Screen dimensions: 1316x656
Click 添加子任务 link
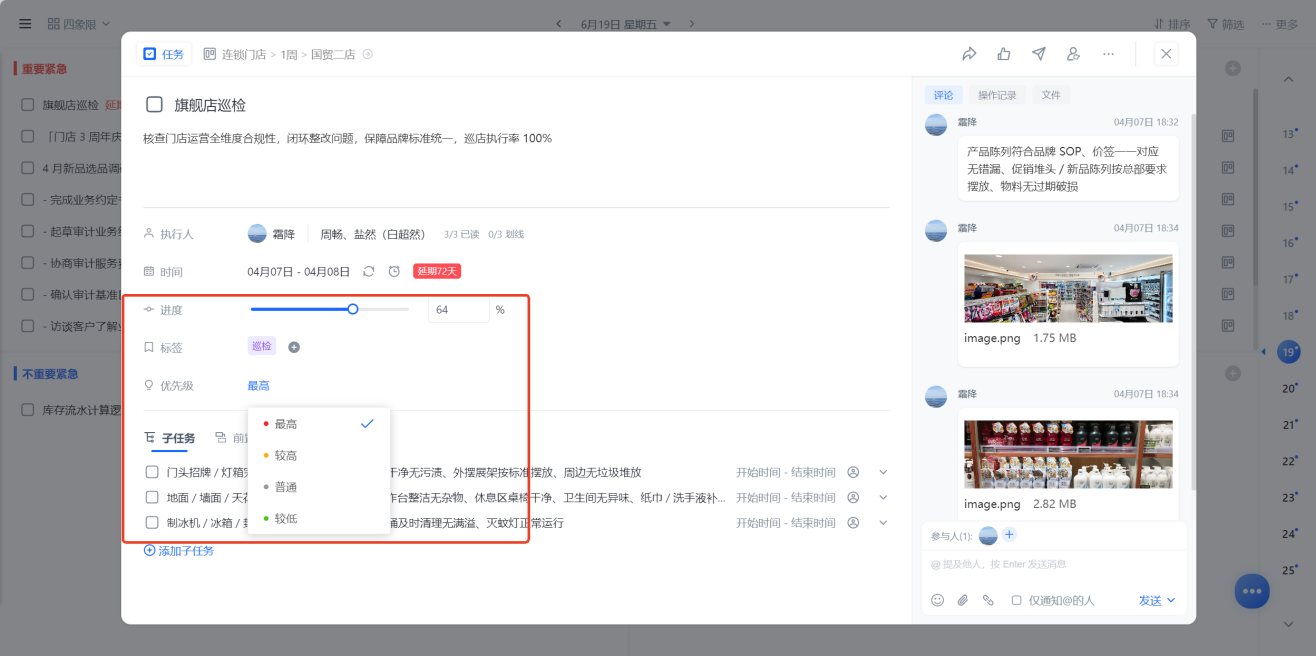point(179,551)
